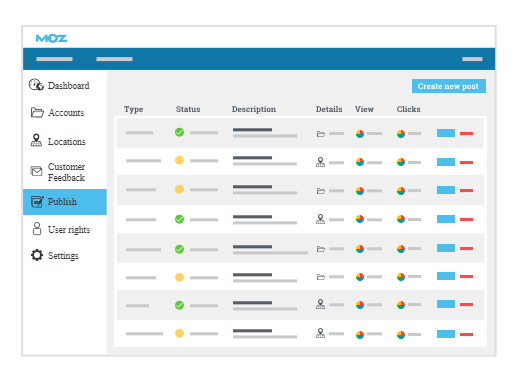Click the yellow status dot in sixth row
The height and width of the screenshot is (384, 517).
pos(179,277)
